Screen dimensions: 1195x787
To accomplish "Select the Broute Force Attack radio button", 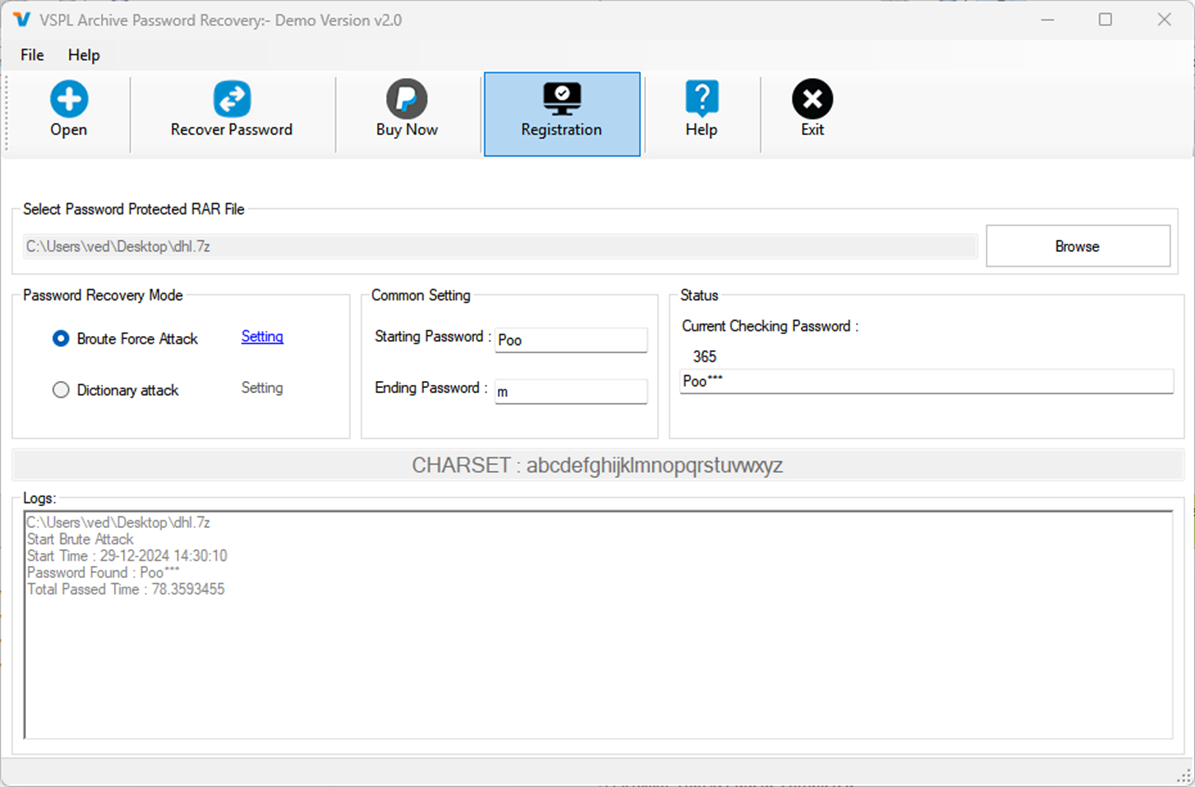I will pyautogui.click(x=61, y=338).
